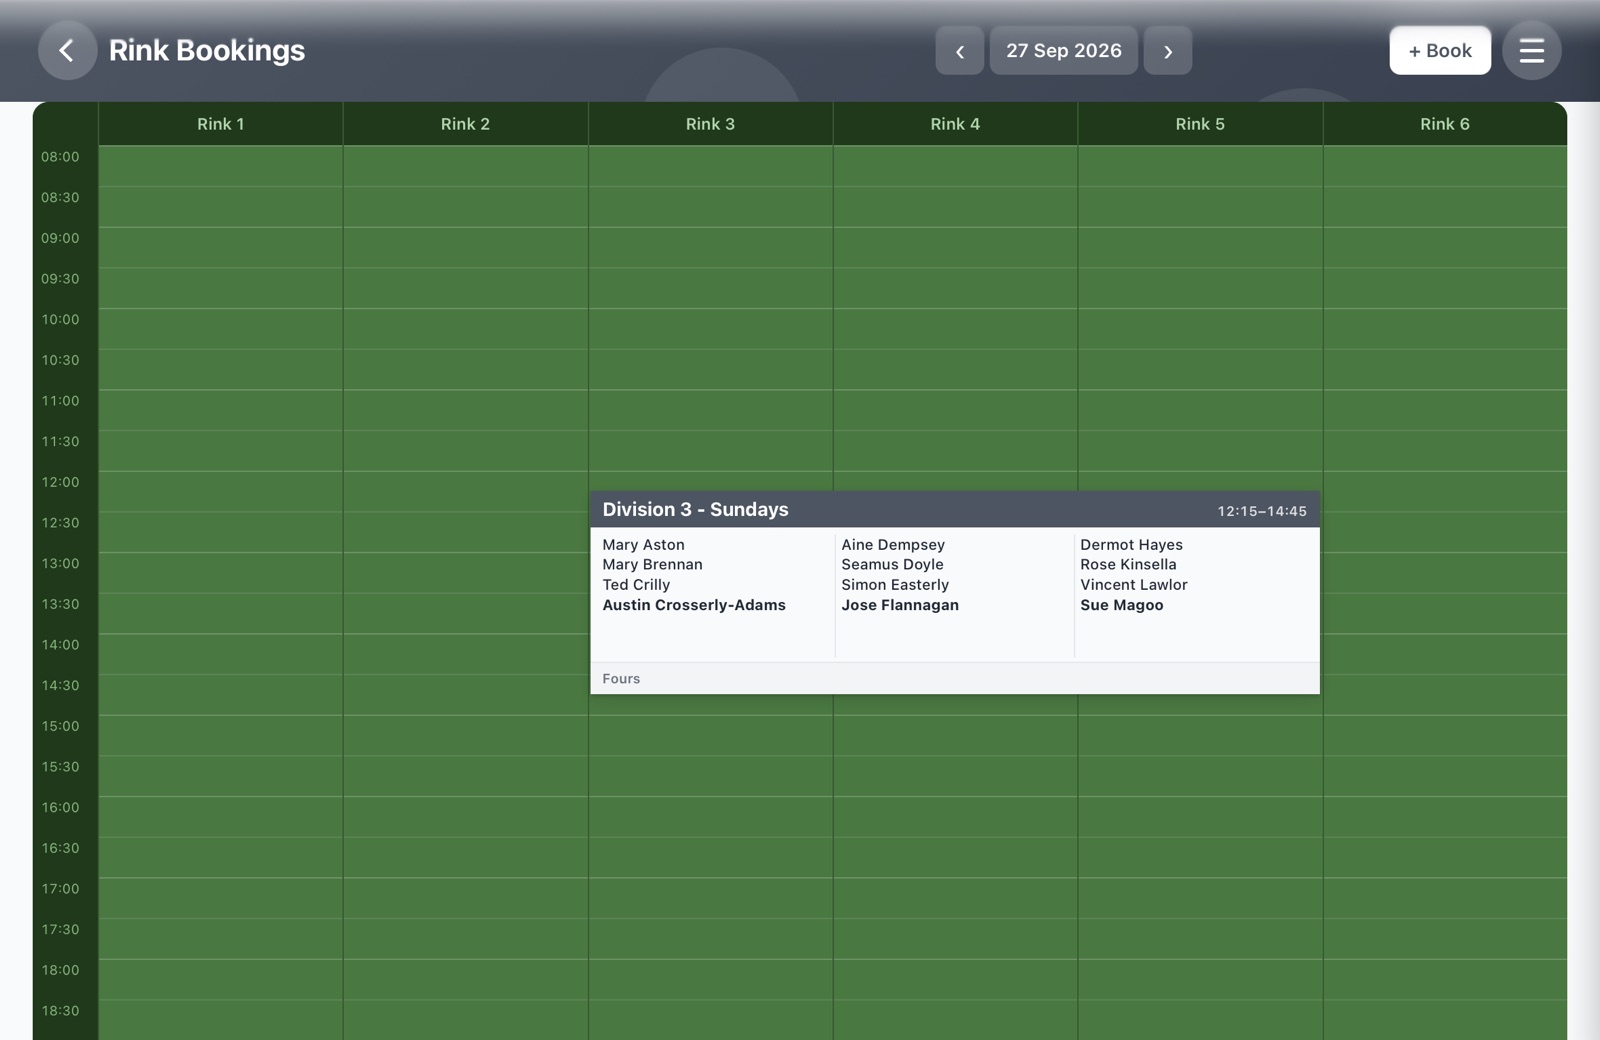The image size is (1600, 1040).
Task: Select the Rink 6 column header
Action: [1445, 124]
